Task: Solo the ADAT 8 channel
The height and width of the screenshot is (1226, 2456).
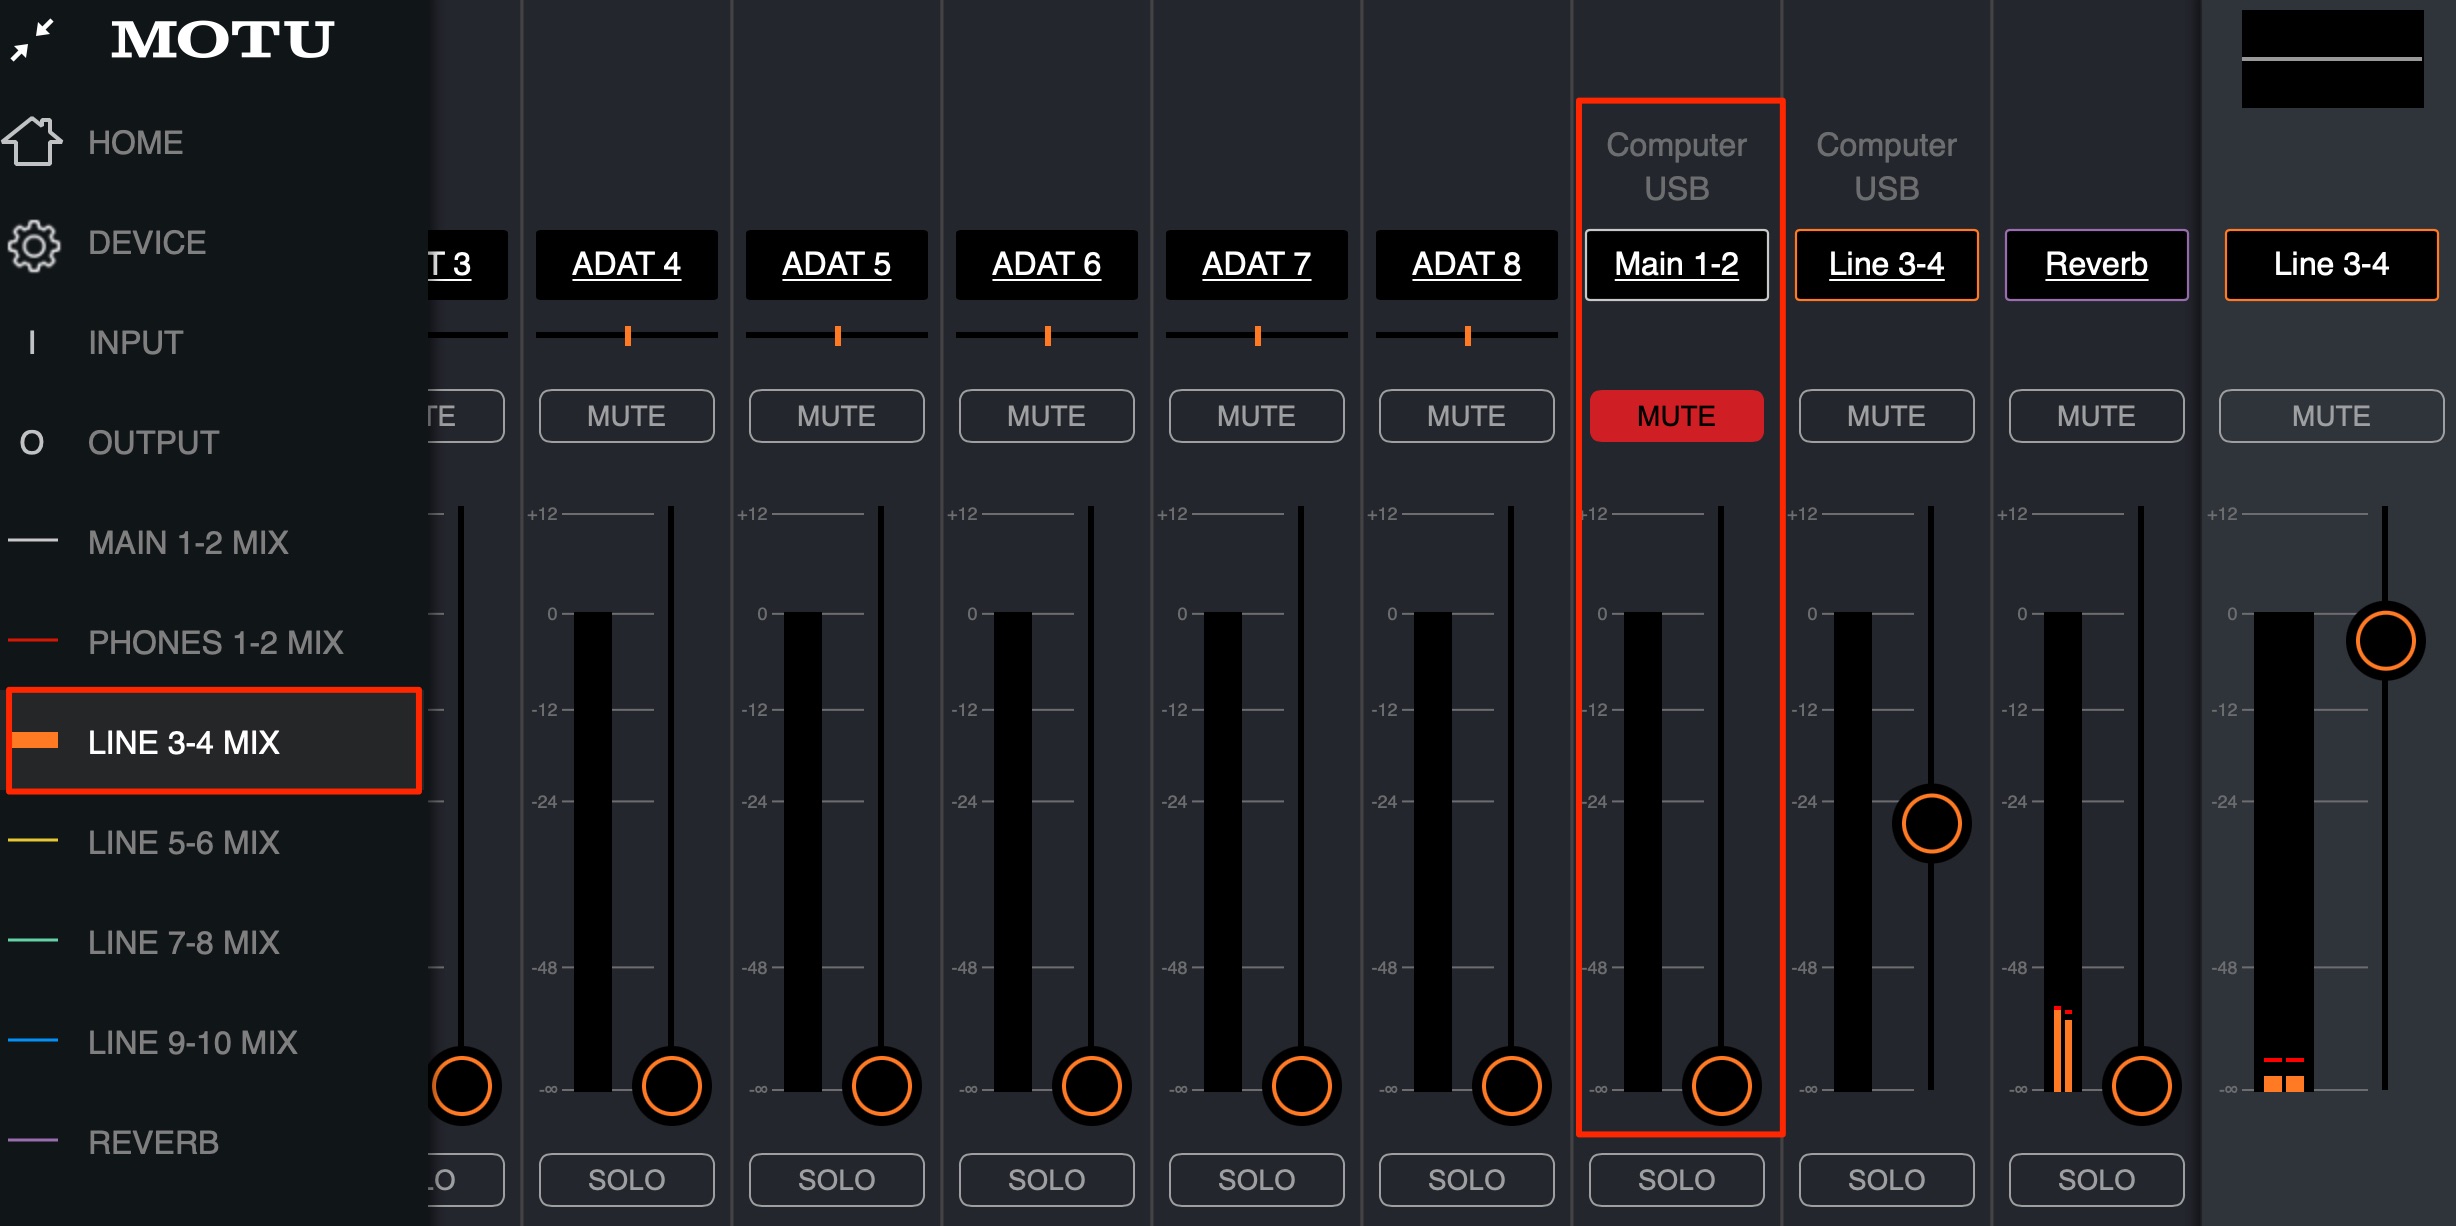Action: (1466, 1180)
